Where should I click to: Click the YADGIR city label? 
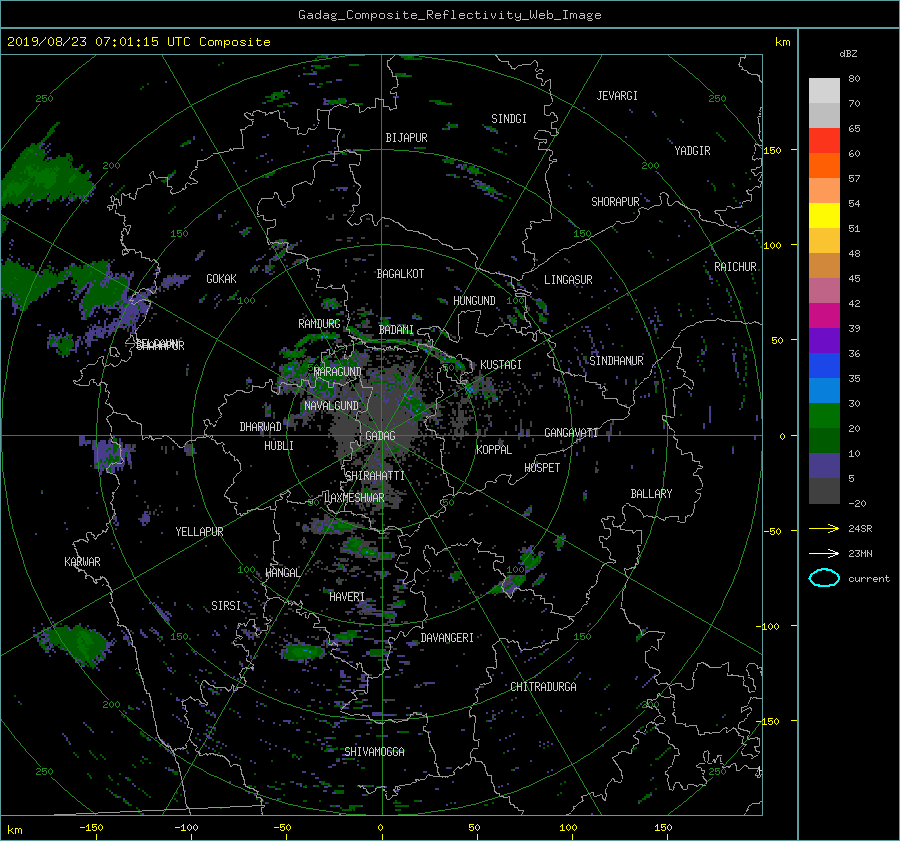click(692, 151)
